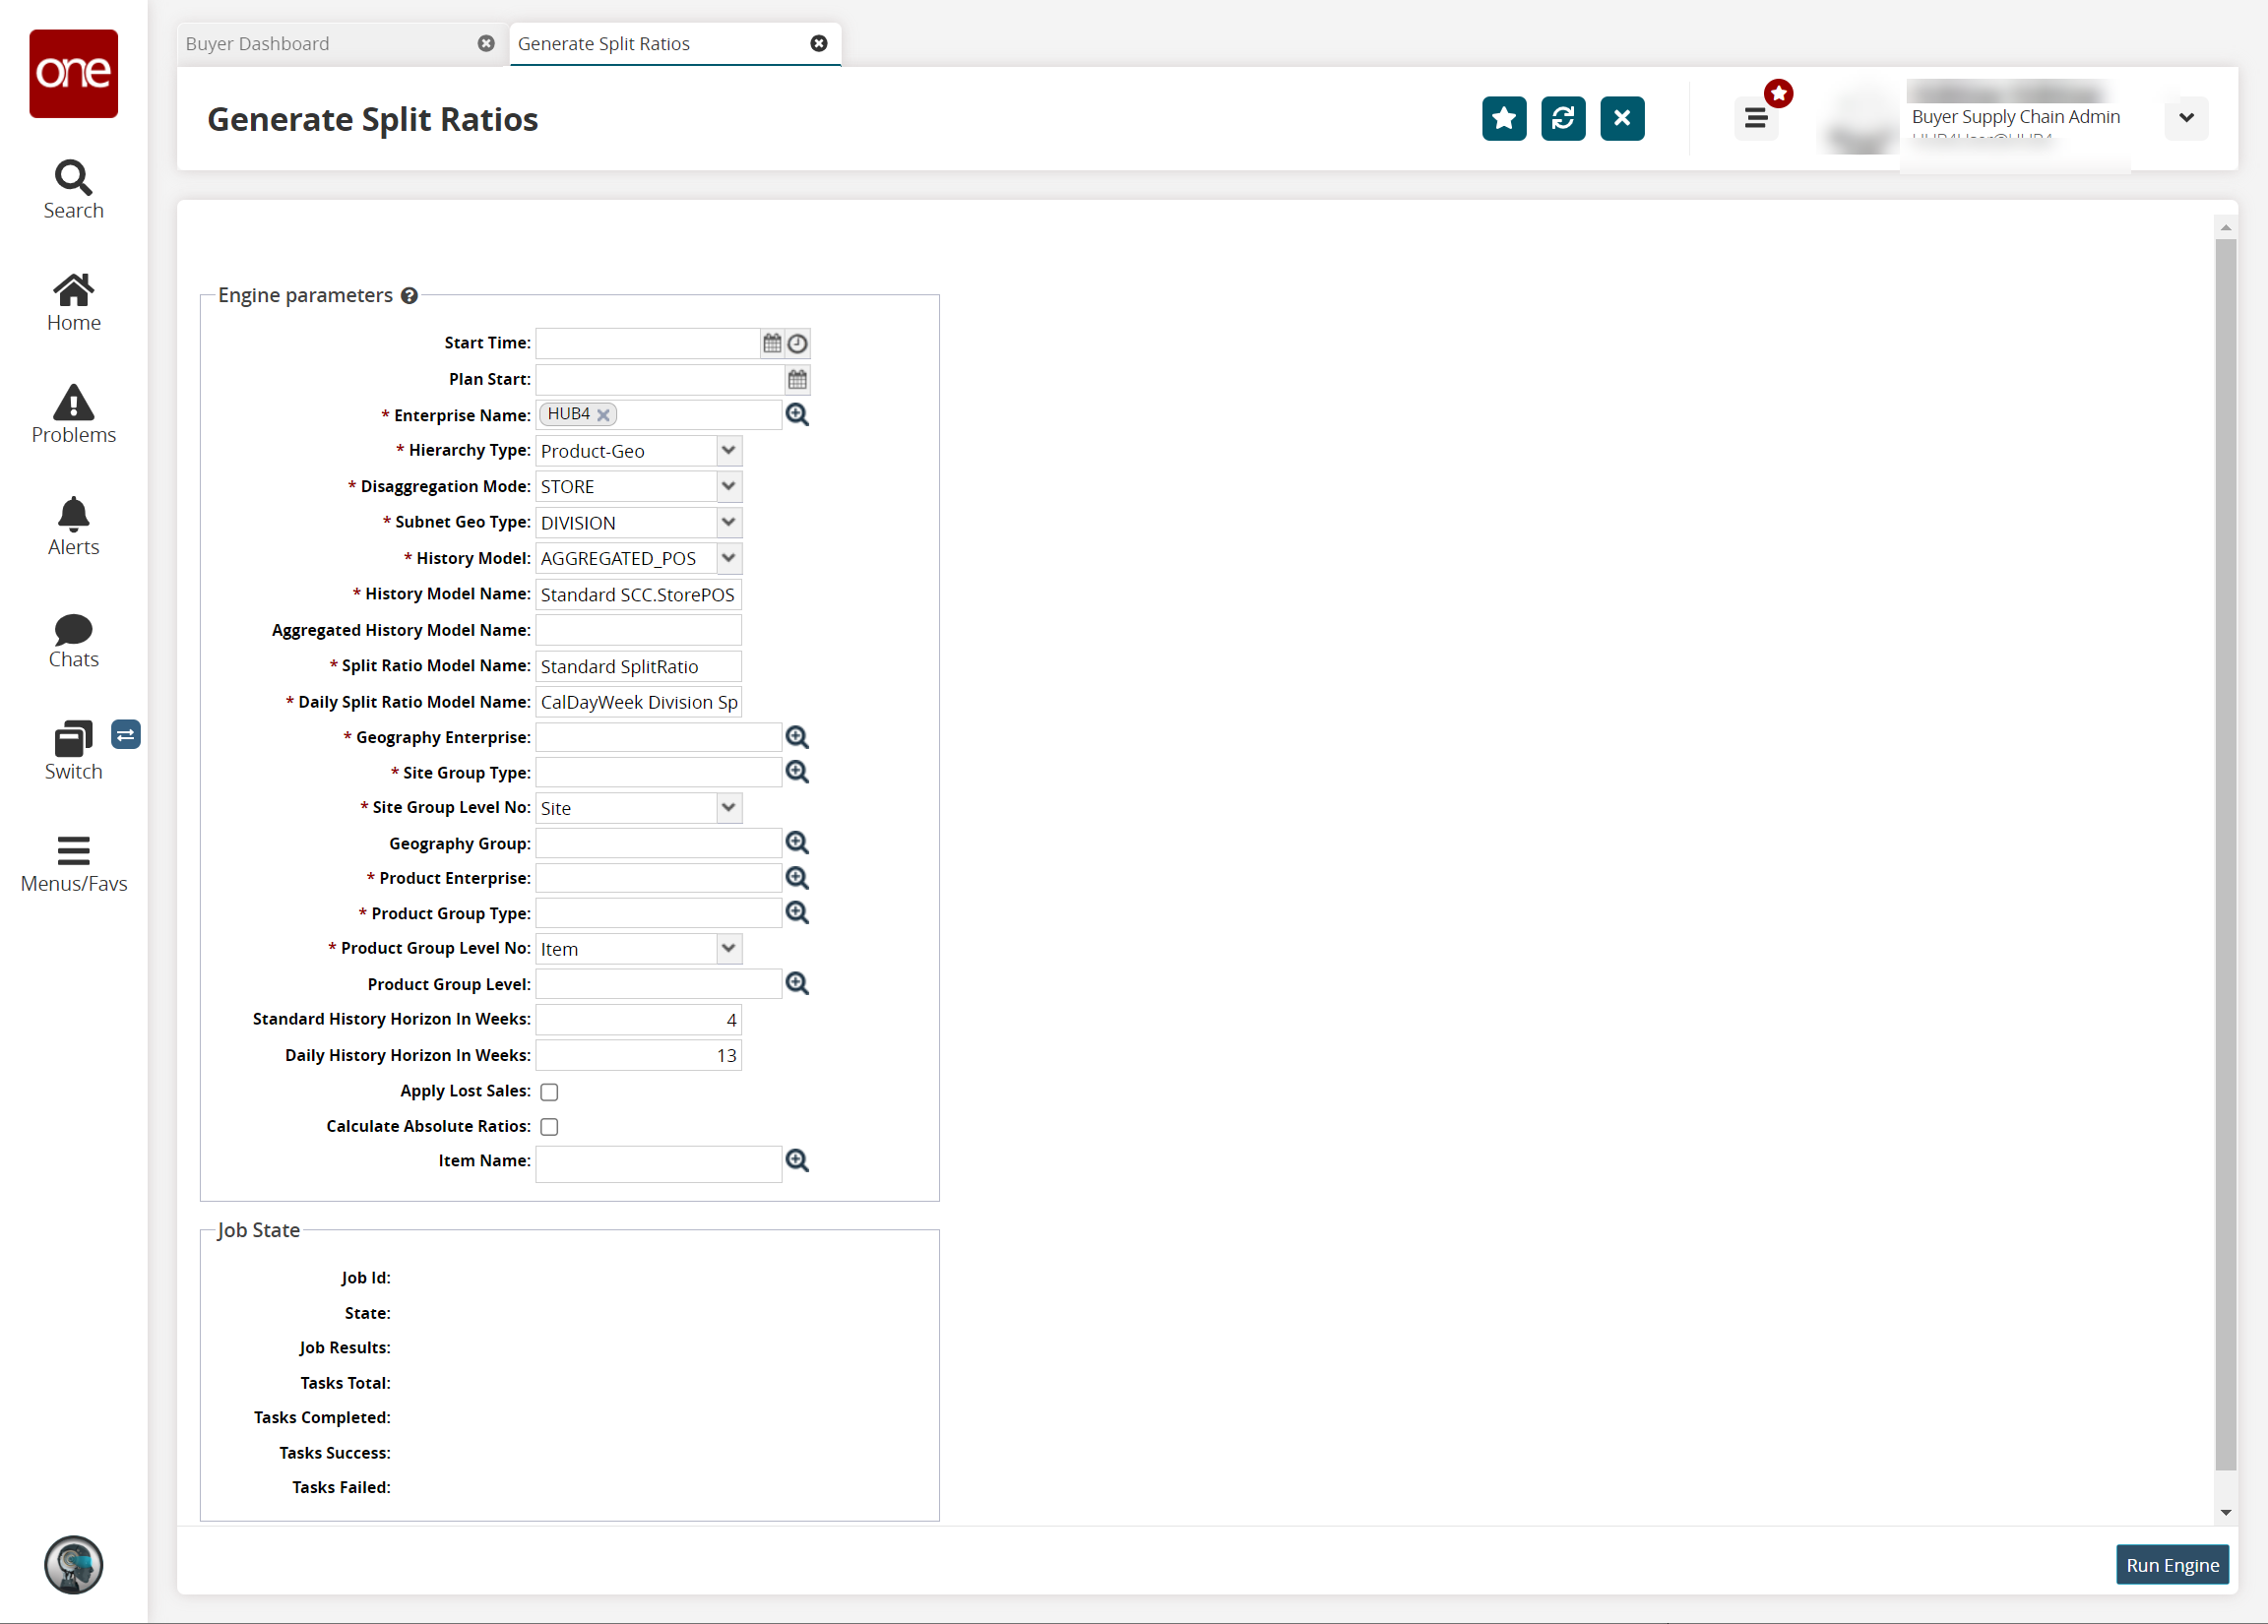The height and width of the screenshot is (1624, 2268).
Task: Click the Run Engine button
Action: tap(2173, 1564)
